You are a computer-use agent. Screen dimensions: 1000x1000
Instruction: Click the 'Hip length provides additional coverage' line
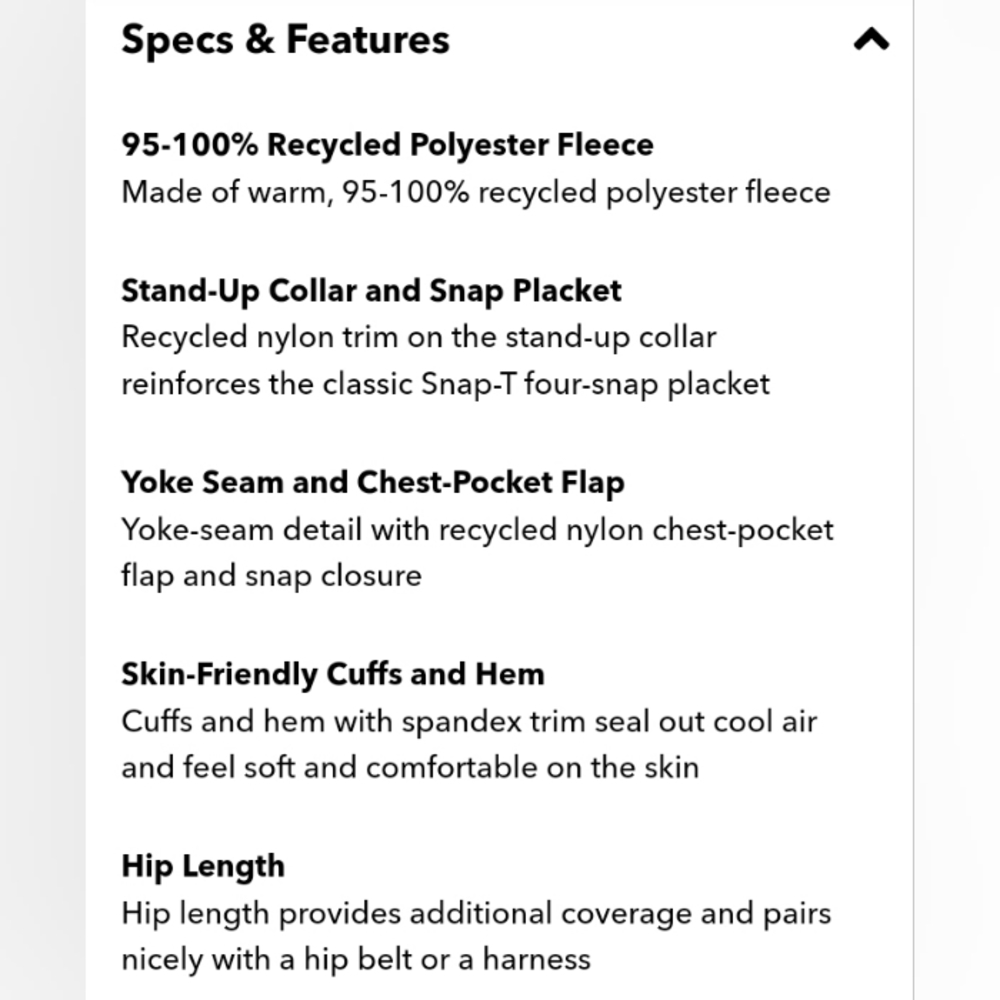pyautogui.click(x=476, y=914)
